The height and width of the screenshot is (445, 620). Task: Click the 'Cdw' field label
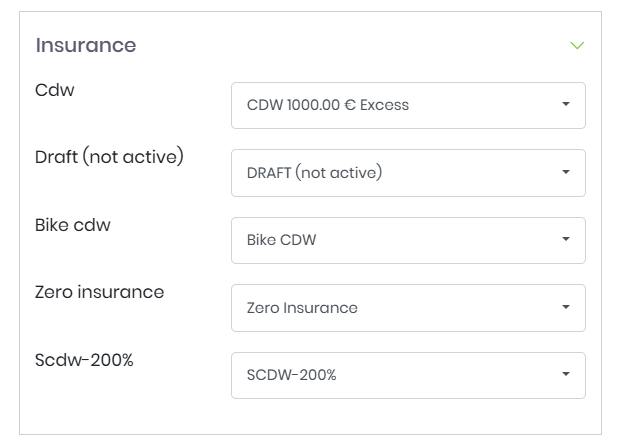(x=55, y=90)
